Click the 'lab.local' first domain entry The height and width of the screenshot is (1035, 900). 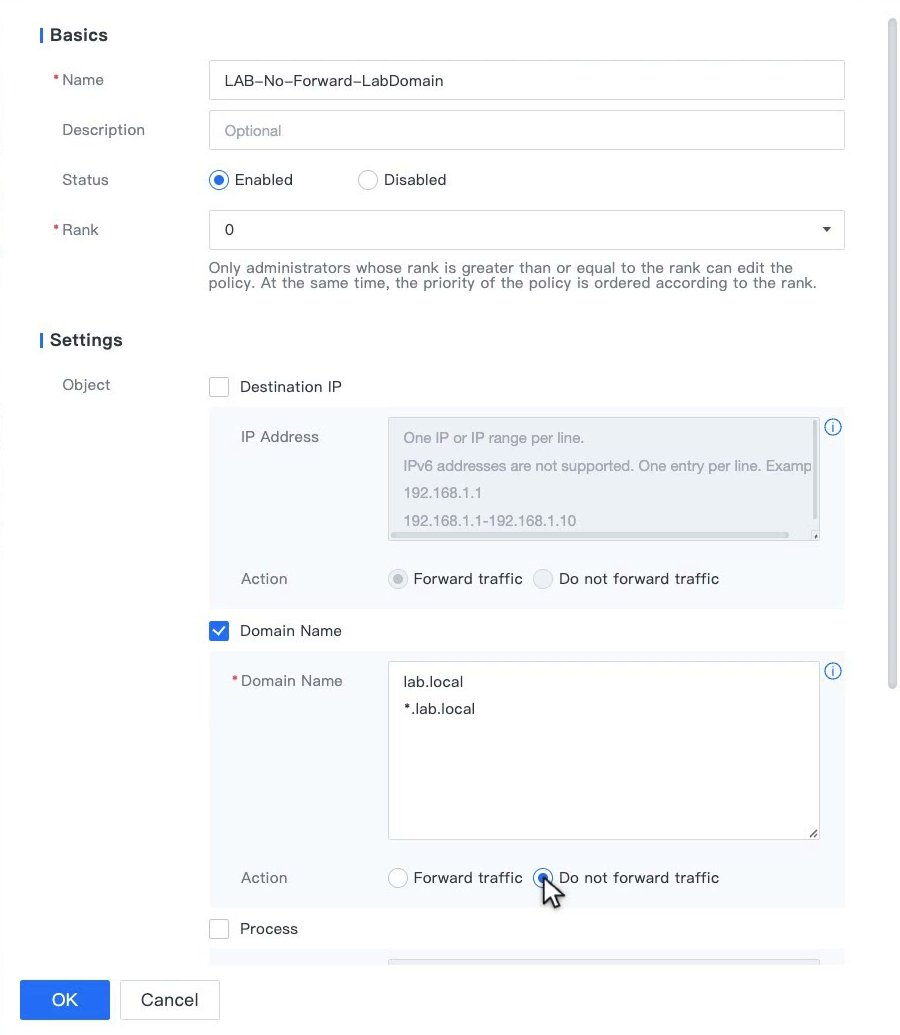click(x=433, y=682)
